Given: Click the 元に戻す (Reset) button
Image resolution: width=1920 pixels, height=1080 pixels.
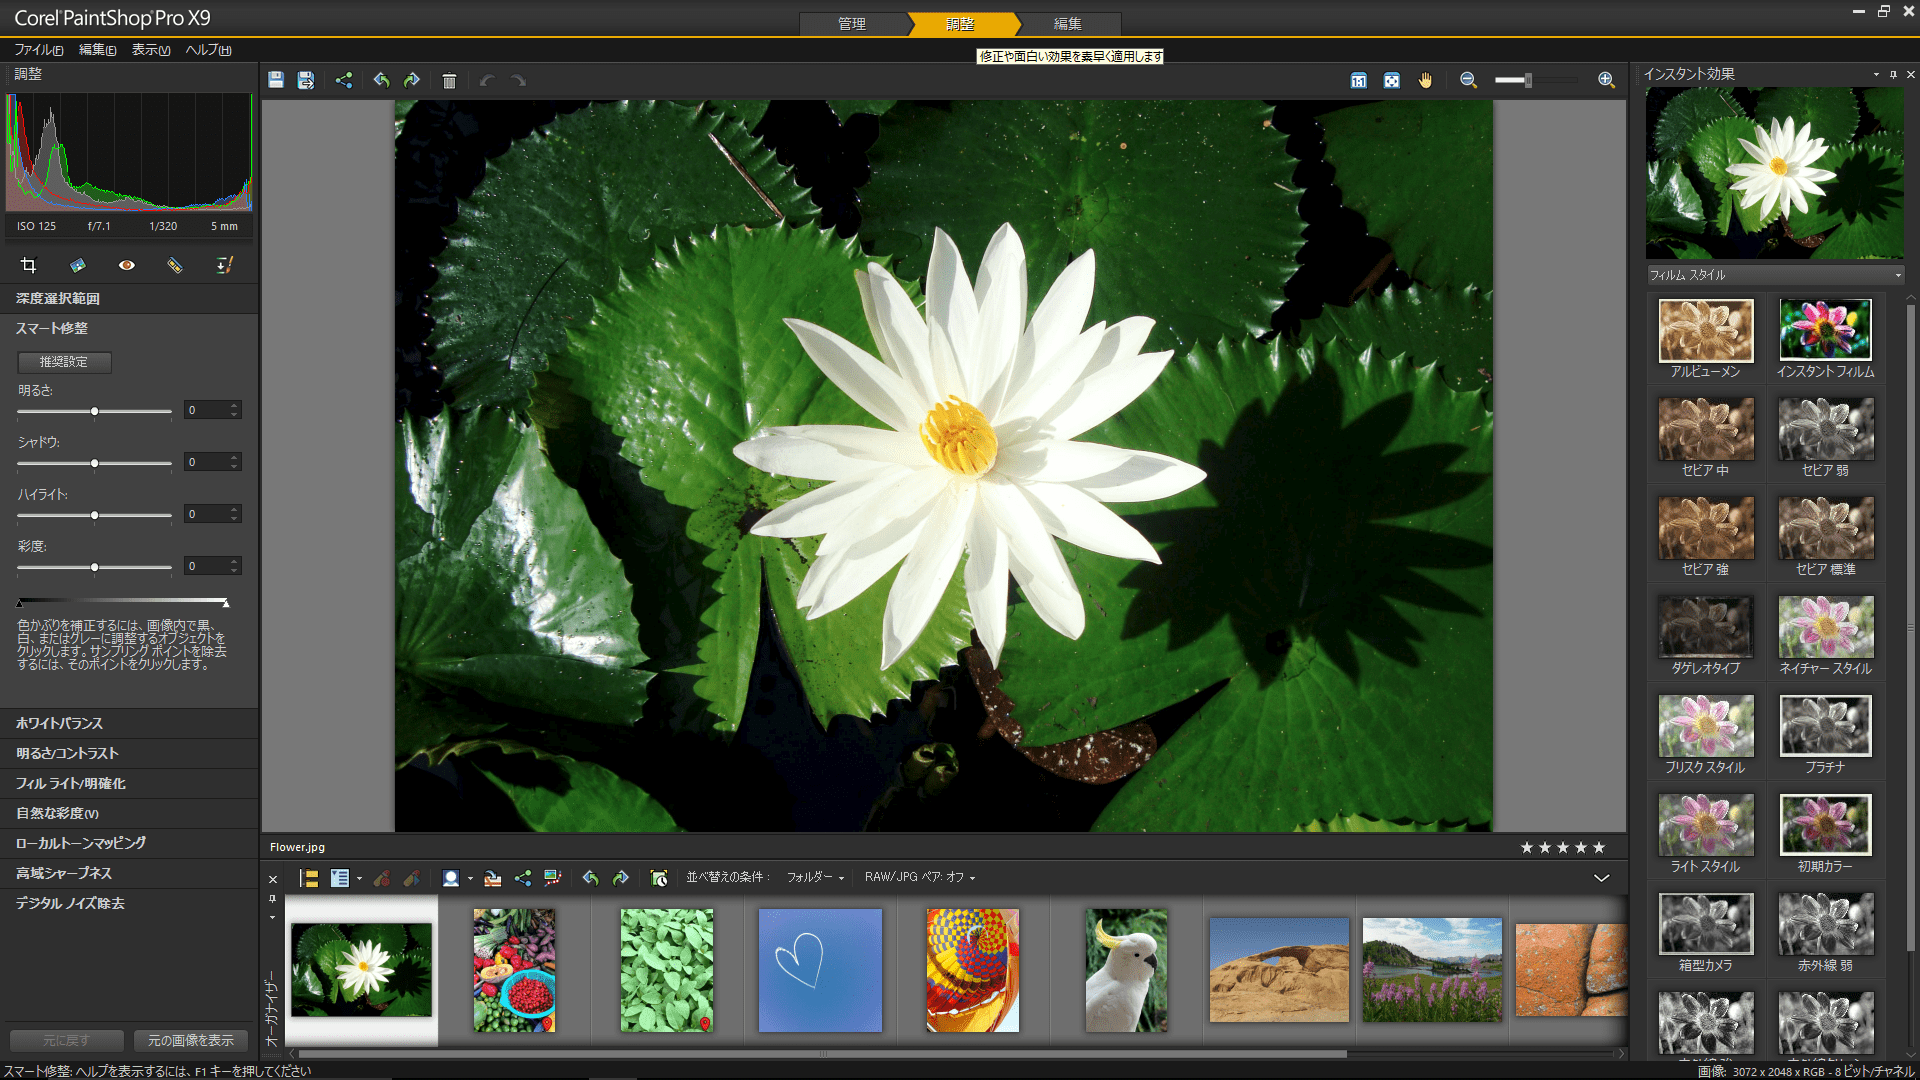Looking at the screenshot, I should point(66,1041).
